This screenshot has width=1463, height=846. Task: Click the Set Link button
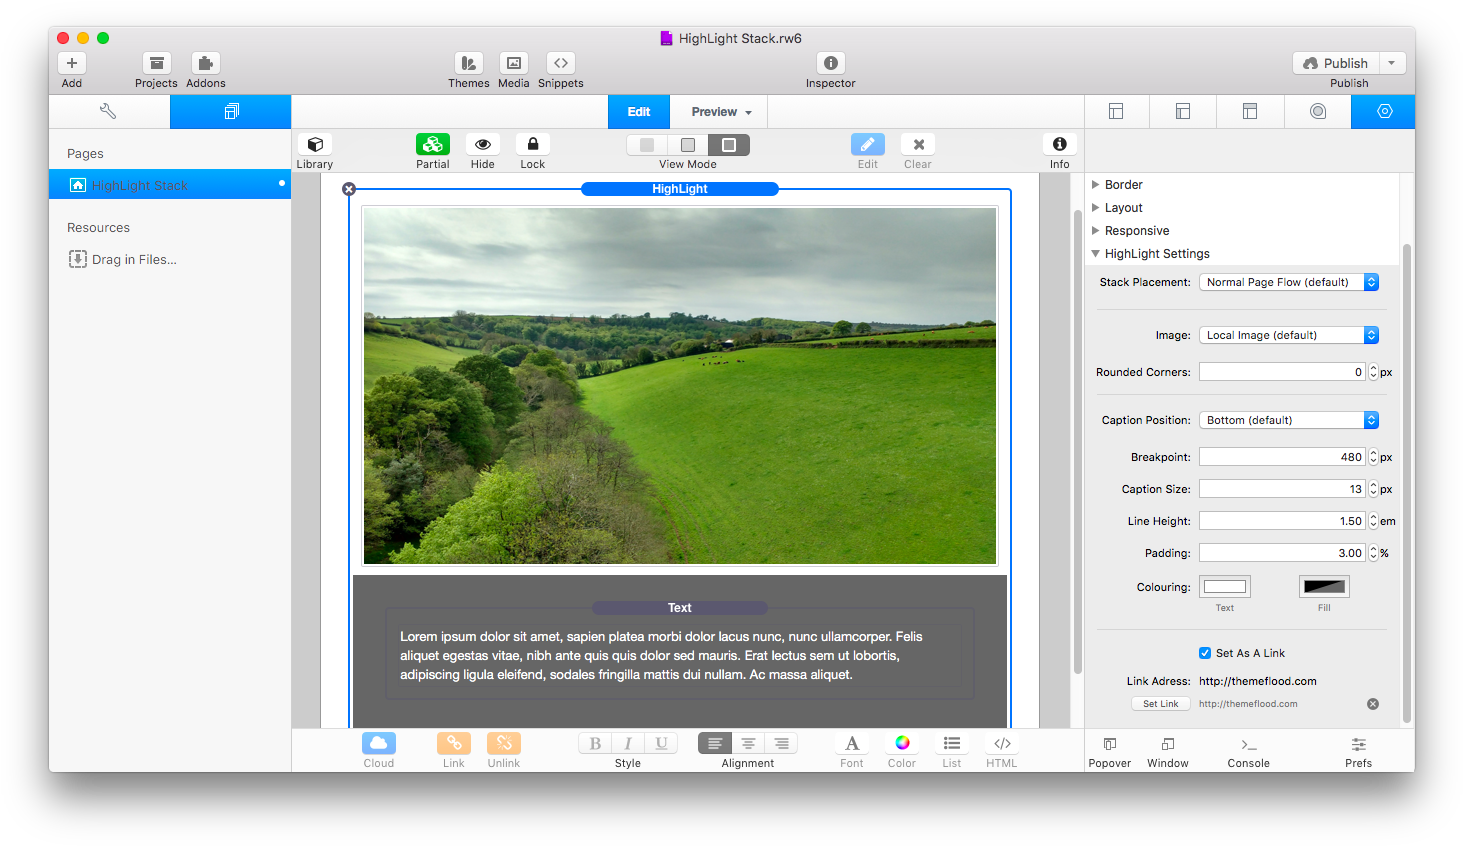click(1160, 703)
